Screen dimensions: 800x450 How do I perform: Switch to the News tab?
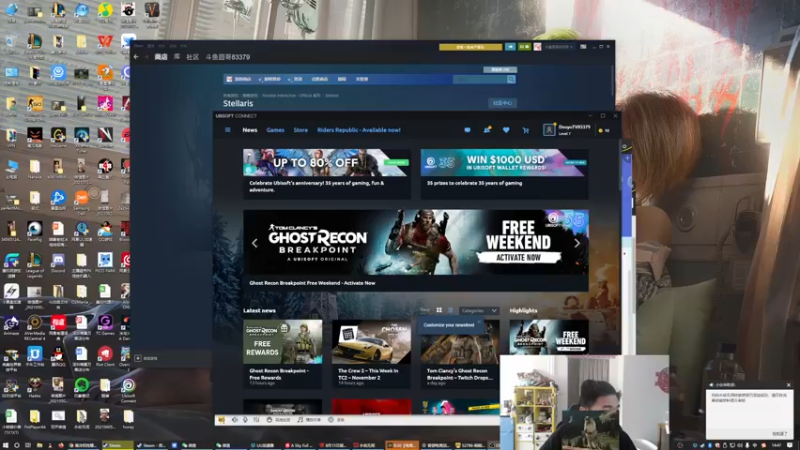(x=249, y=130)
